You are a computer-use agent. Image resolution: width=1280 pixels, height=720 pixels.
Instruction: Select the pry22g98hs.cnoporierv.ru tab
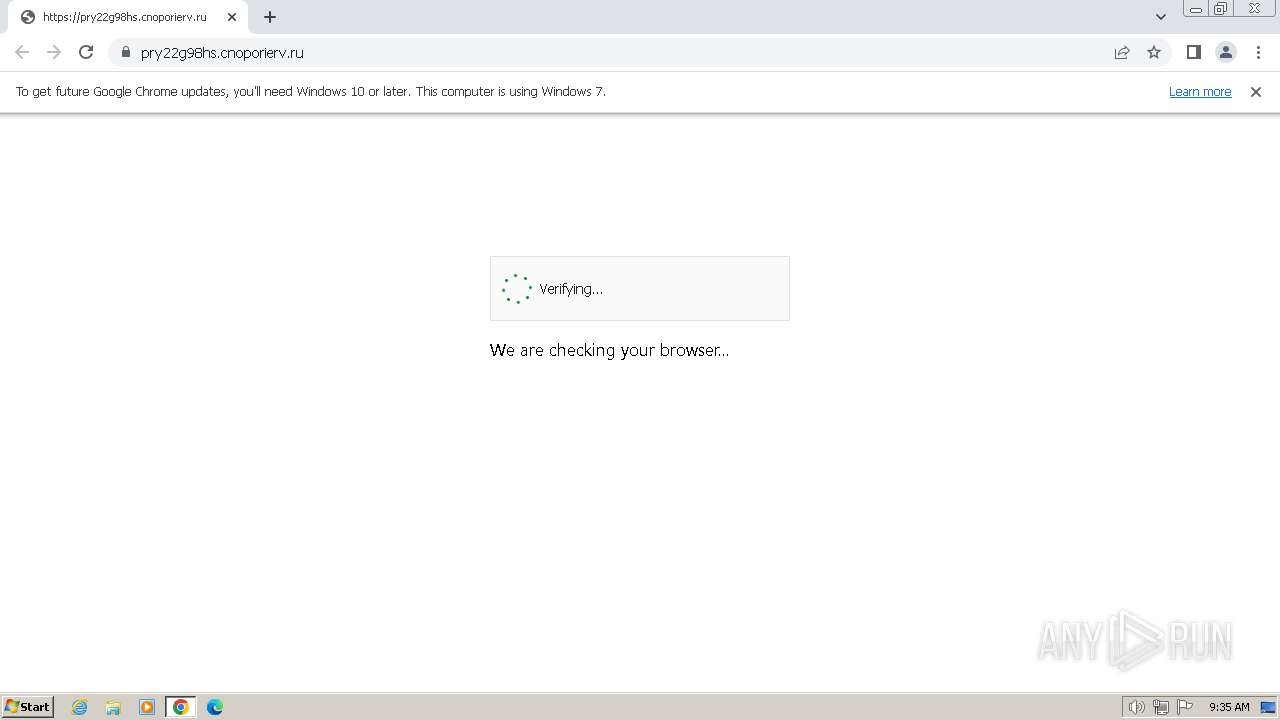(128, 17)
